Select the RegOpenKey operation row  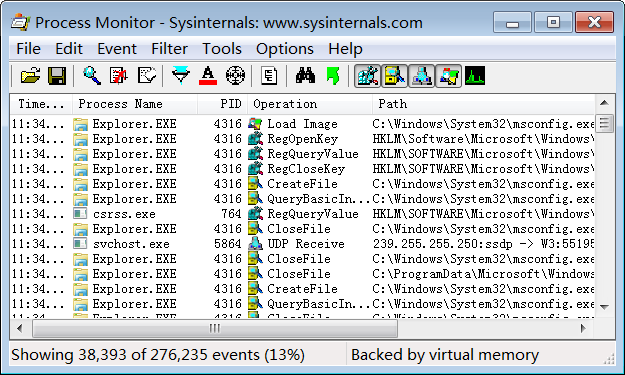tap(303, 139)
